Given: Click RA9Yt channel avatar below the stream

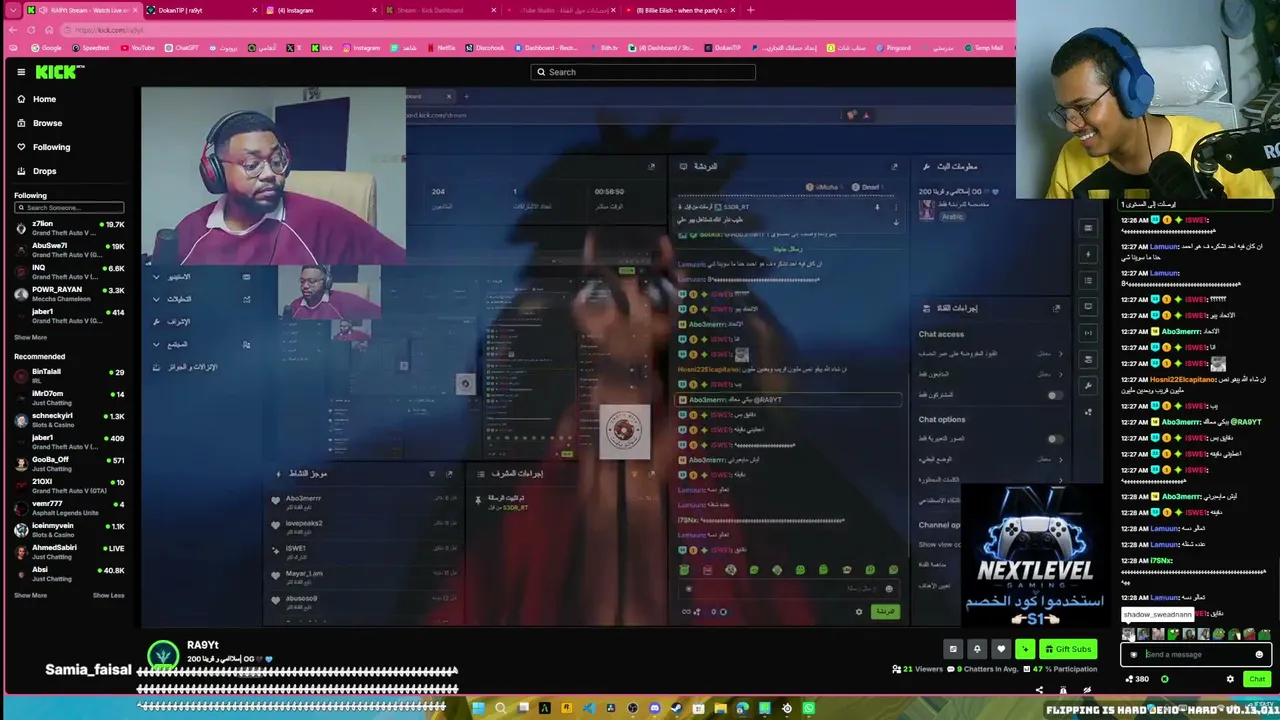Looking at the screenshot, I should (x=163, y=655).
